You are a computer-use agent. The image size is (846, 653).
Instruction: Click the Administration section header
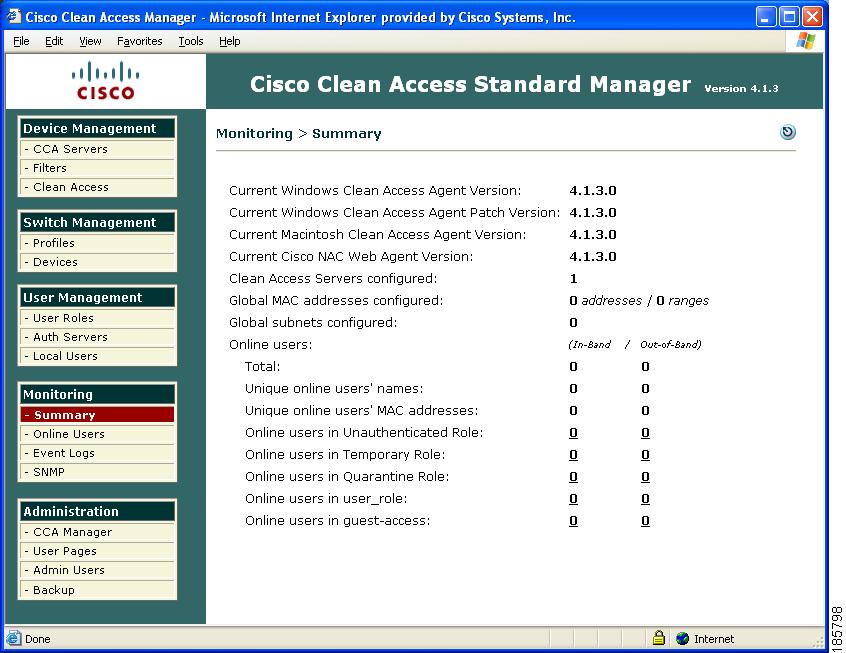pyautogui.click(x=97, y=512)
